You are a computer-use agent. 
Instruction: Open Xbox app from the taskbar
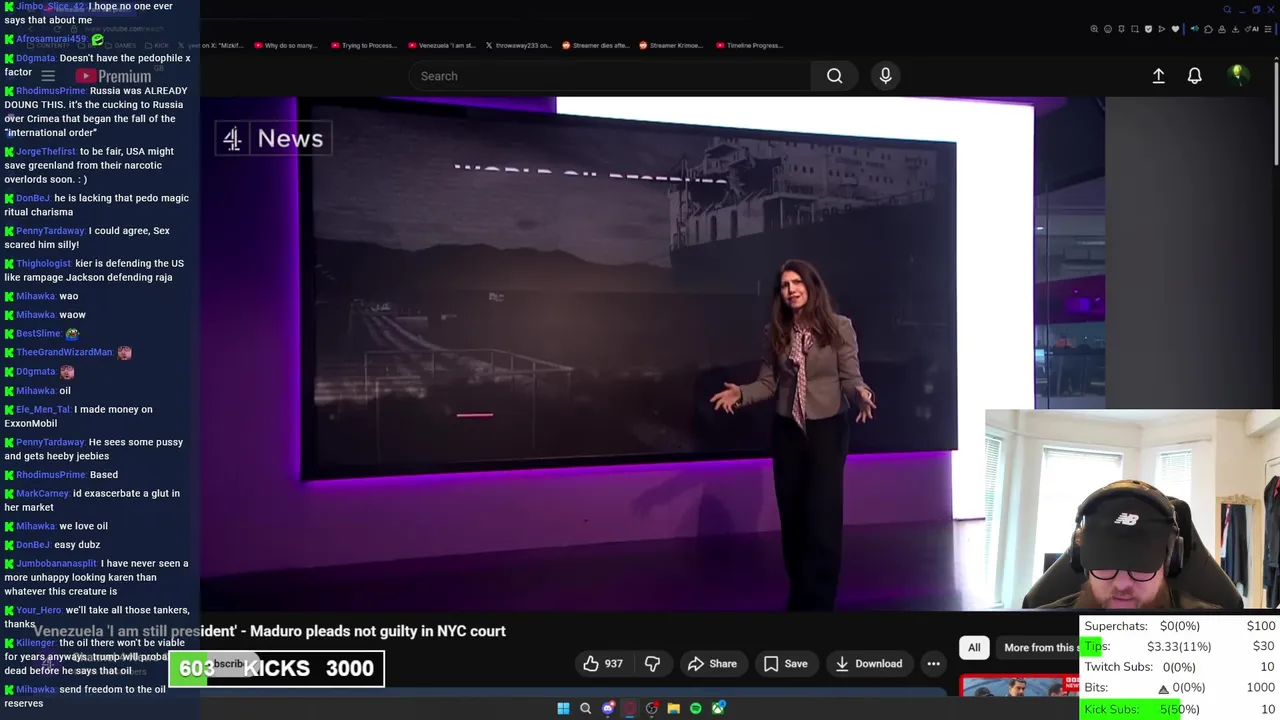pyautogui.click(x=718, y=708)
